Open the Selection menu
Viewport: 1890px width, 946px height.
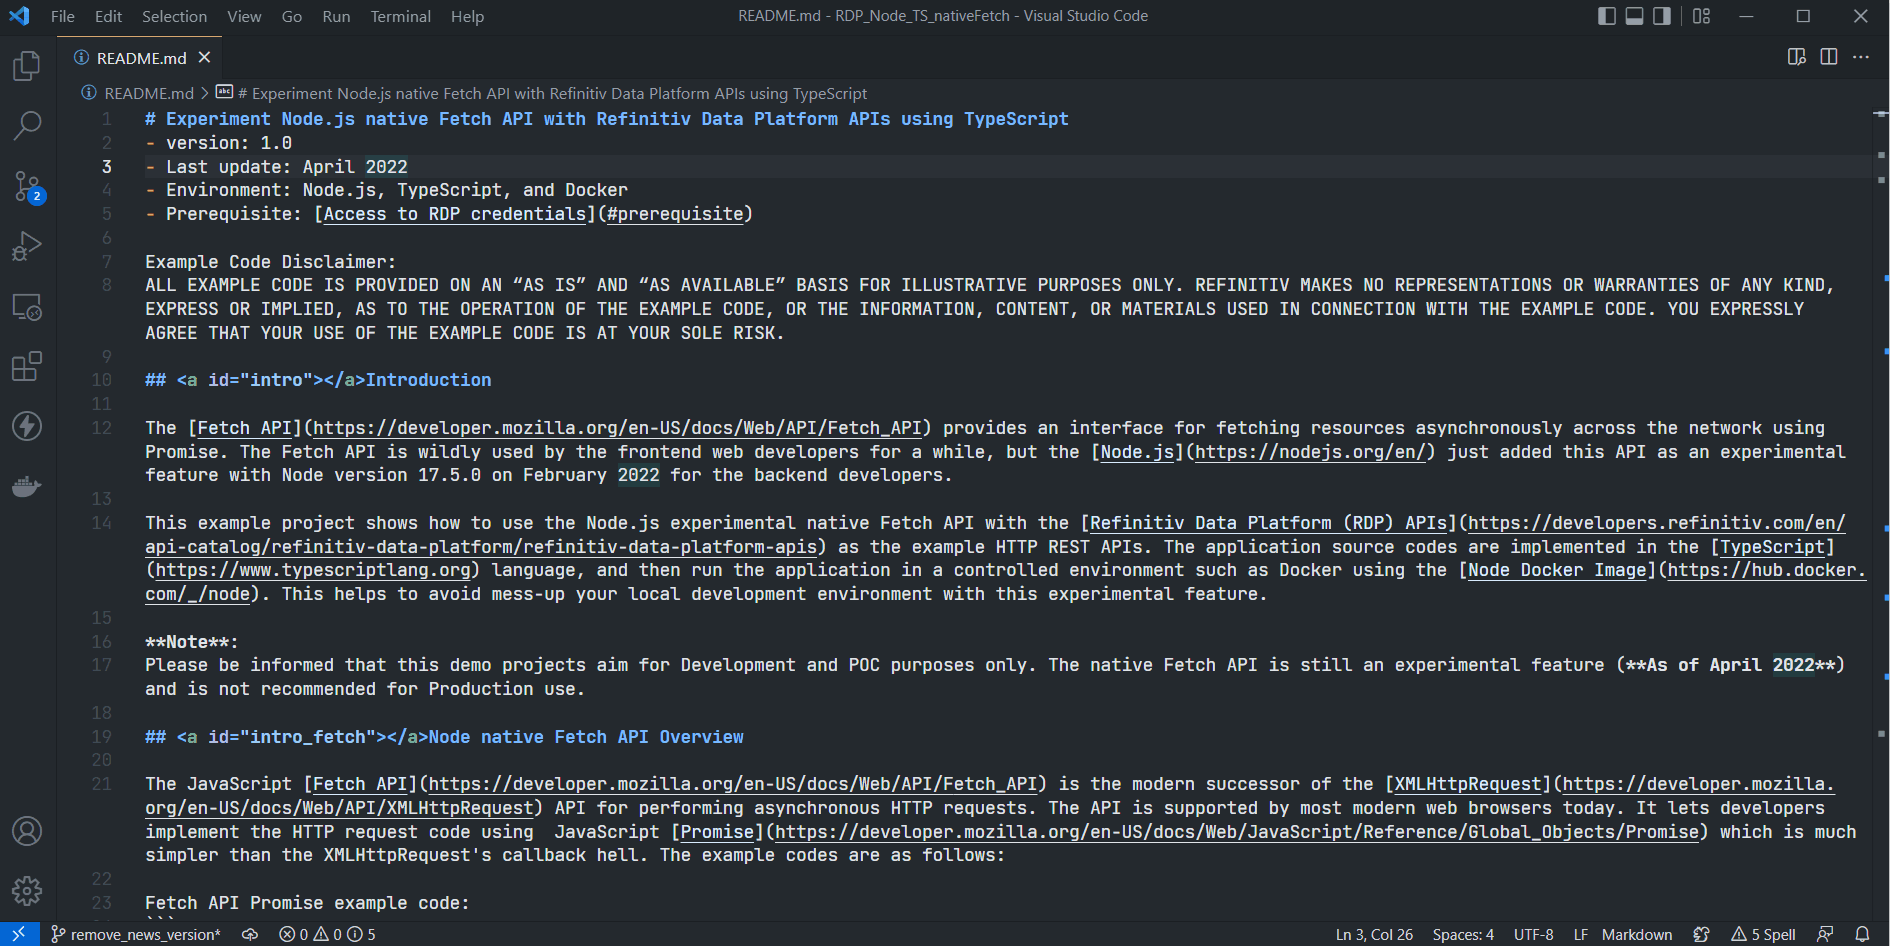tap(174, 16)
